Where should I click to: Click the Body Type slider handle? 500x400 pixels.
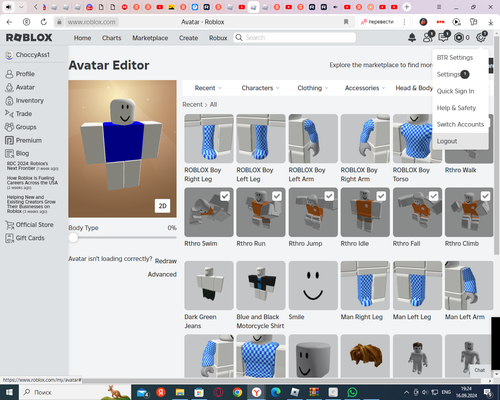coord(73,238)
